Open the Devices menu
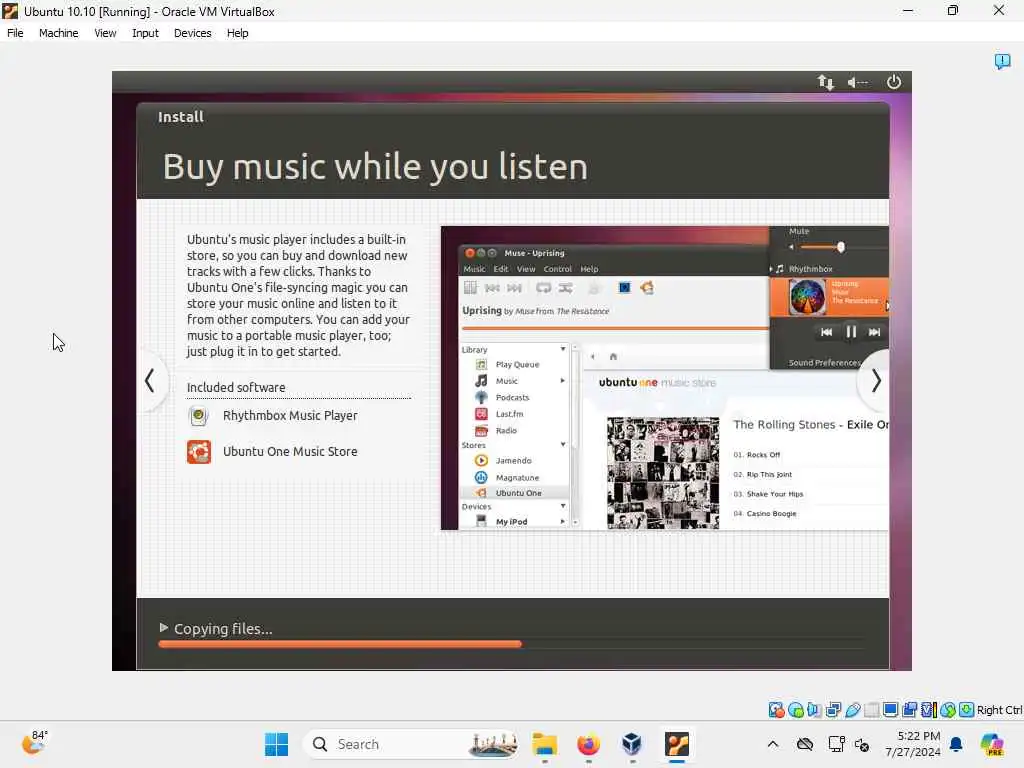The image size is (1024, 768). [193, 33]
